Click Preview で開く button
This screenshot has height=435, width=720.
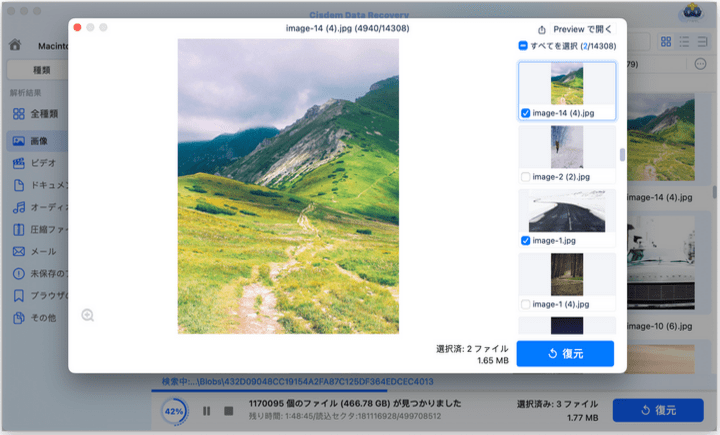576,29
